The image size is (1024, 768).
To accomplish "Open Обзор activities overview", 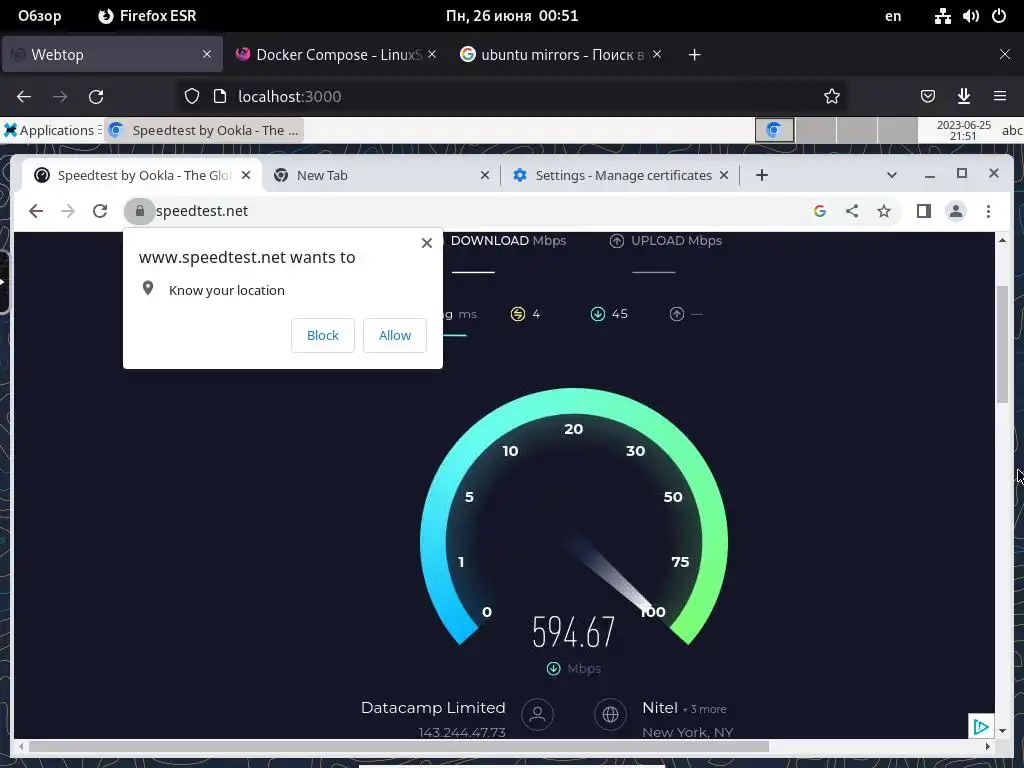I will (40, 16).
